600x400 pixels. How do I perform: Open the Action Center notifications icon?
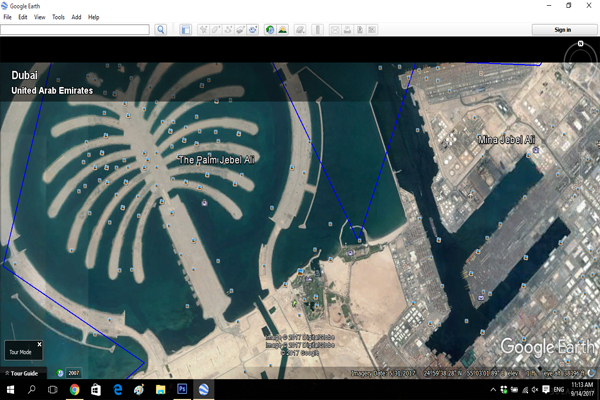[546, 390]
